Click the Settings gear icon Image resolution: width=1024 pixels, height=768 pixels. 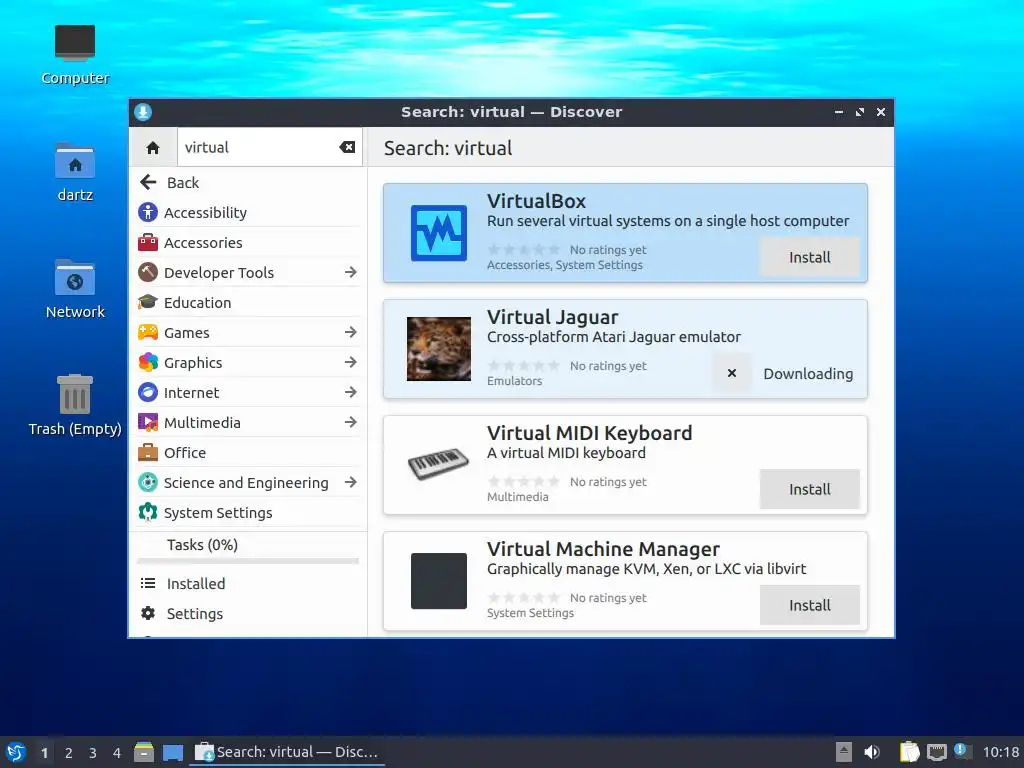point(148,613)
